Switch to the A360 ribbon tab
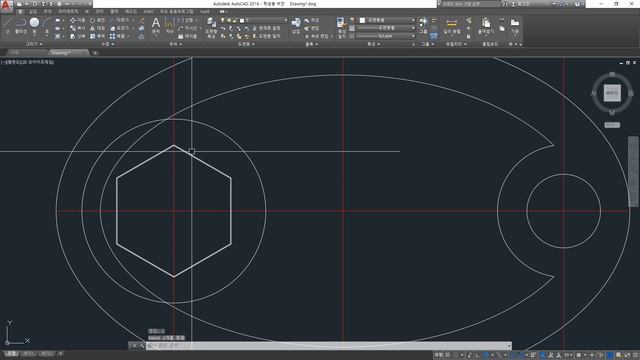 click(x=149, y=11)
